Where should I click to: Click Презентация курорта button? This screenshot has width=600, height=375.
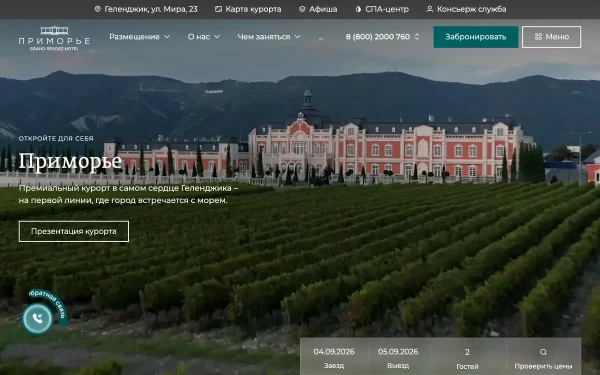click(74, 231)
